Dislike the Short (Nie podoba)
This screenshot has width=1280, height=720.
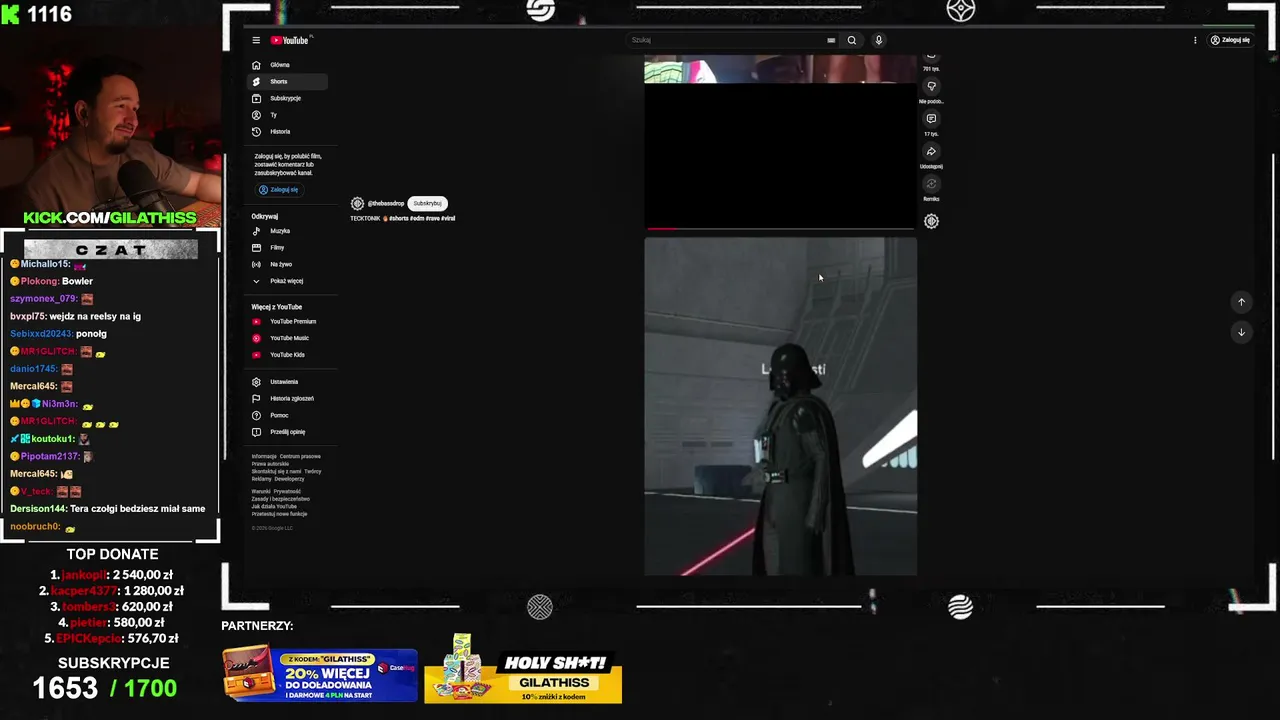point(931,87)
